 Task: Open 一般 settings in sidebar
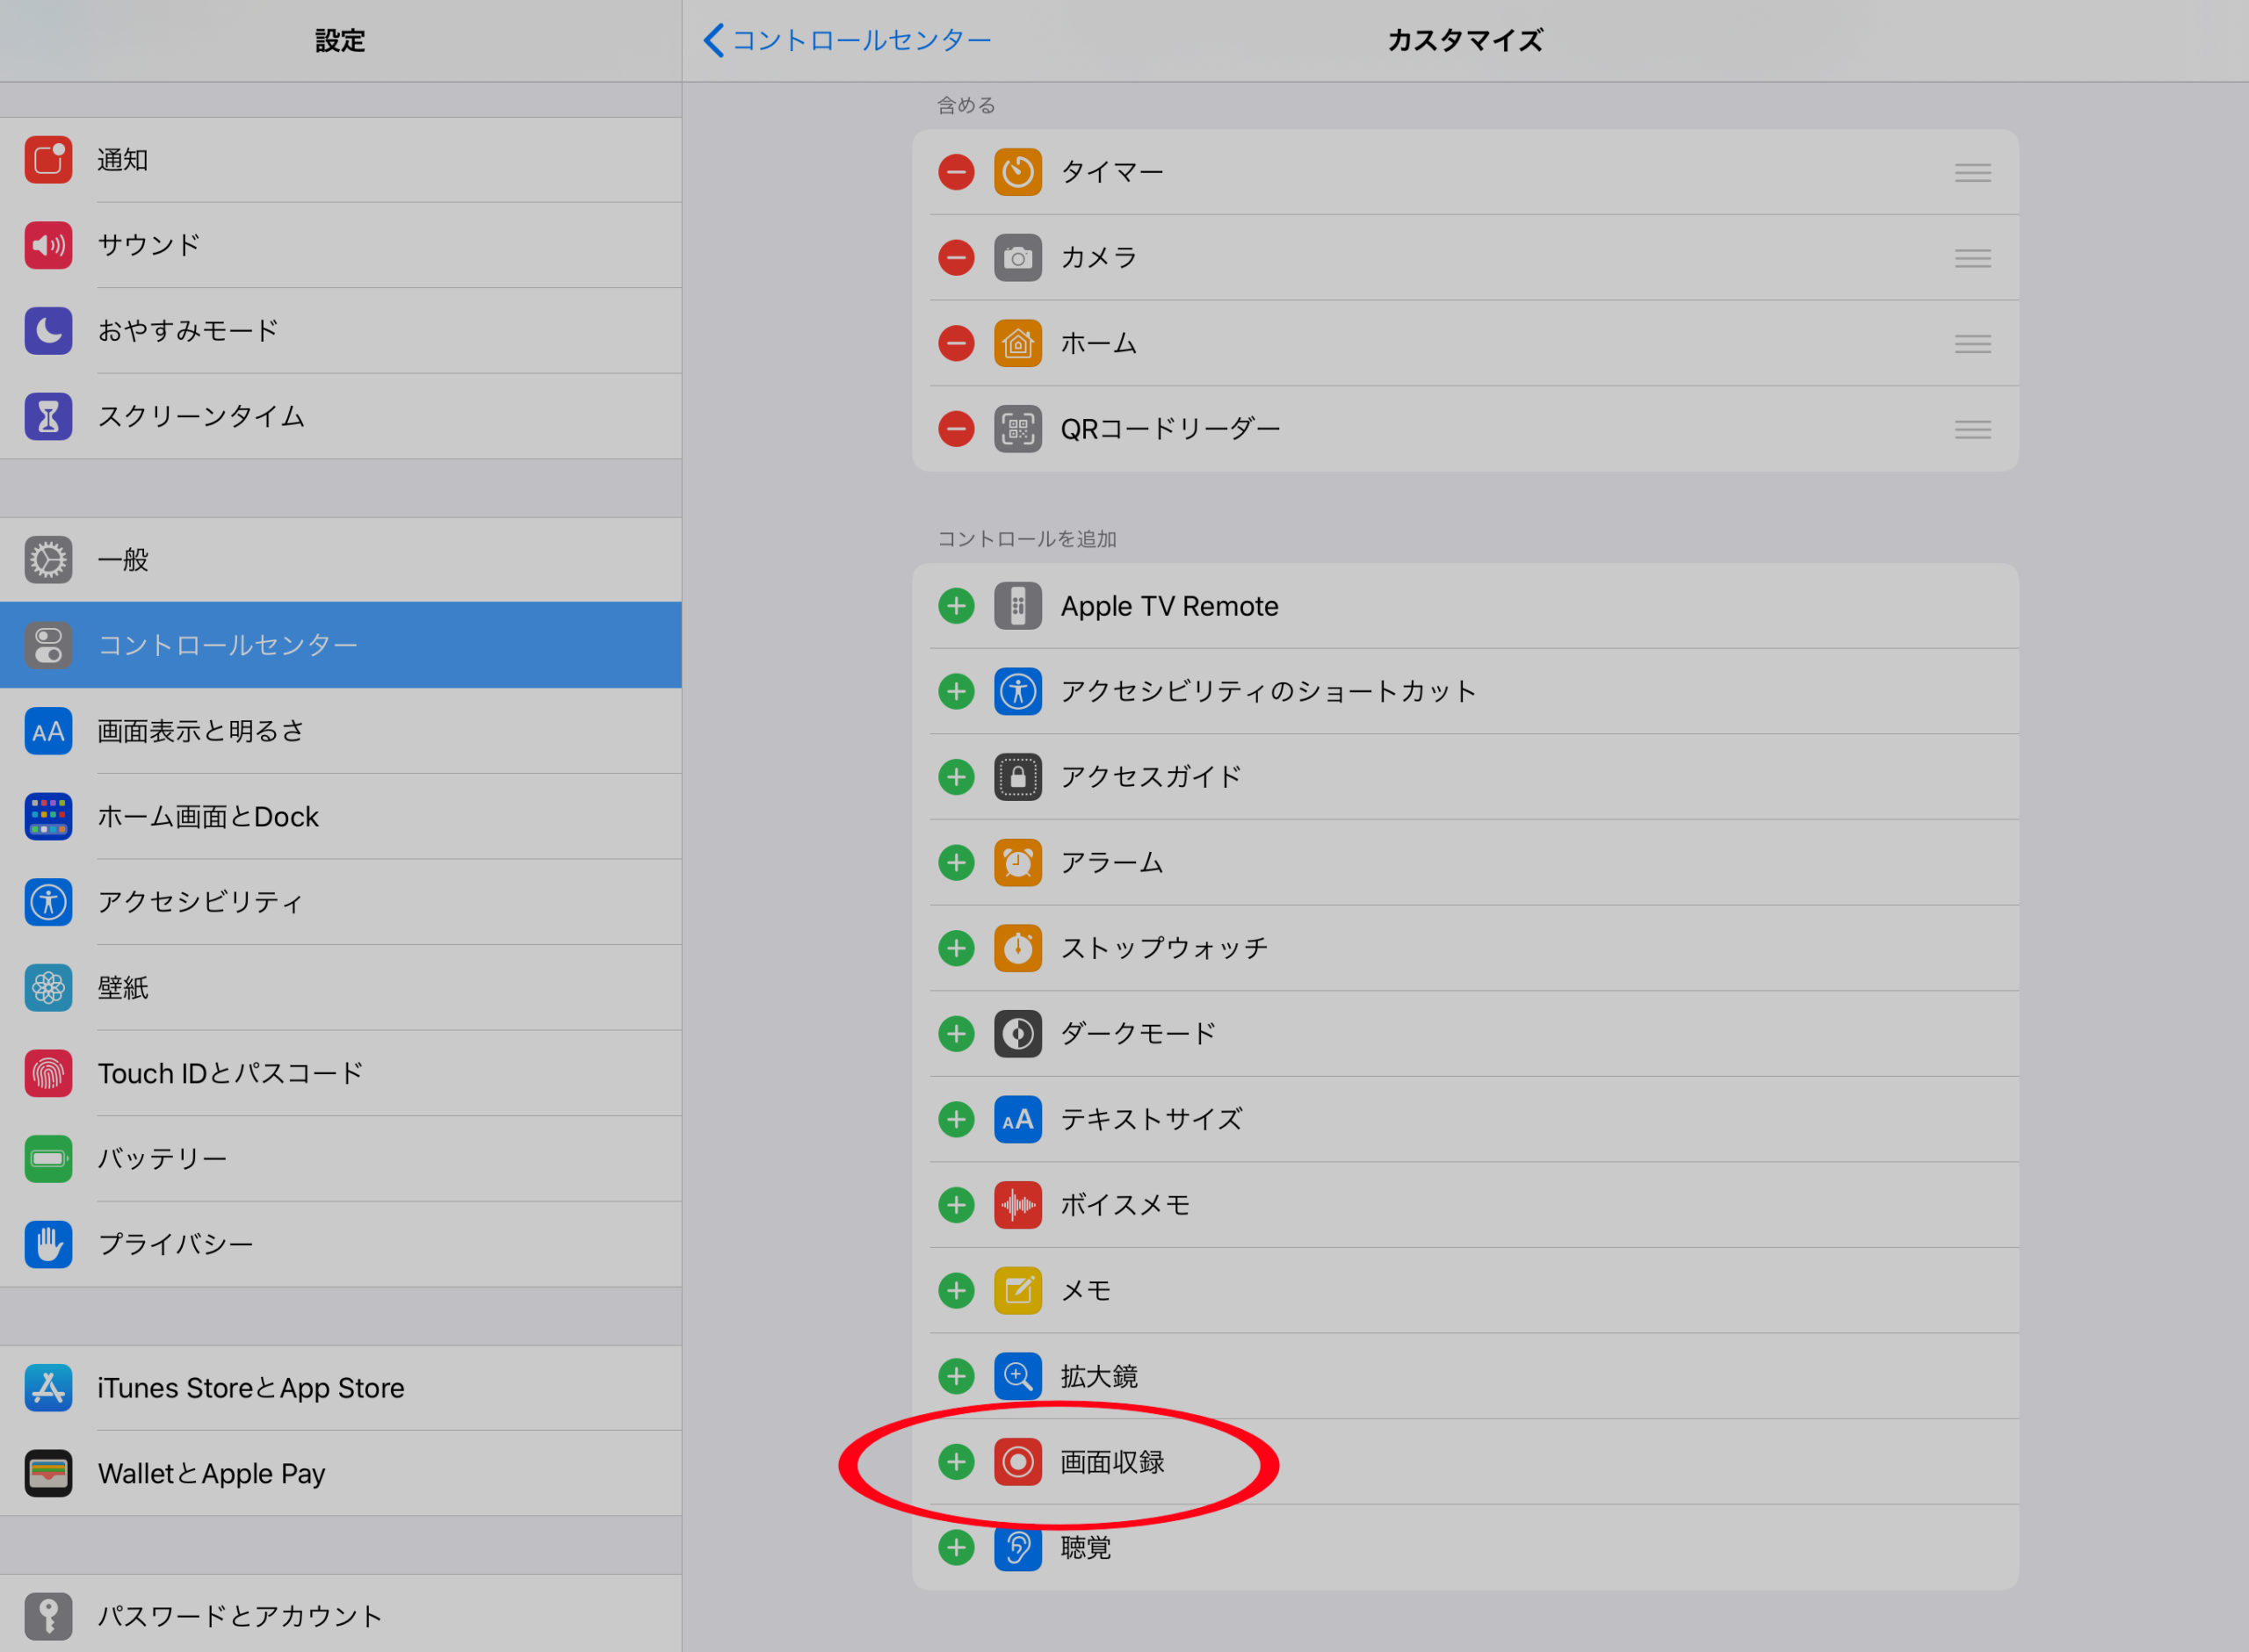pyautogui.click(x=341, y=560)
